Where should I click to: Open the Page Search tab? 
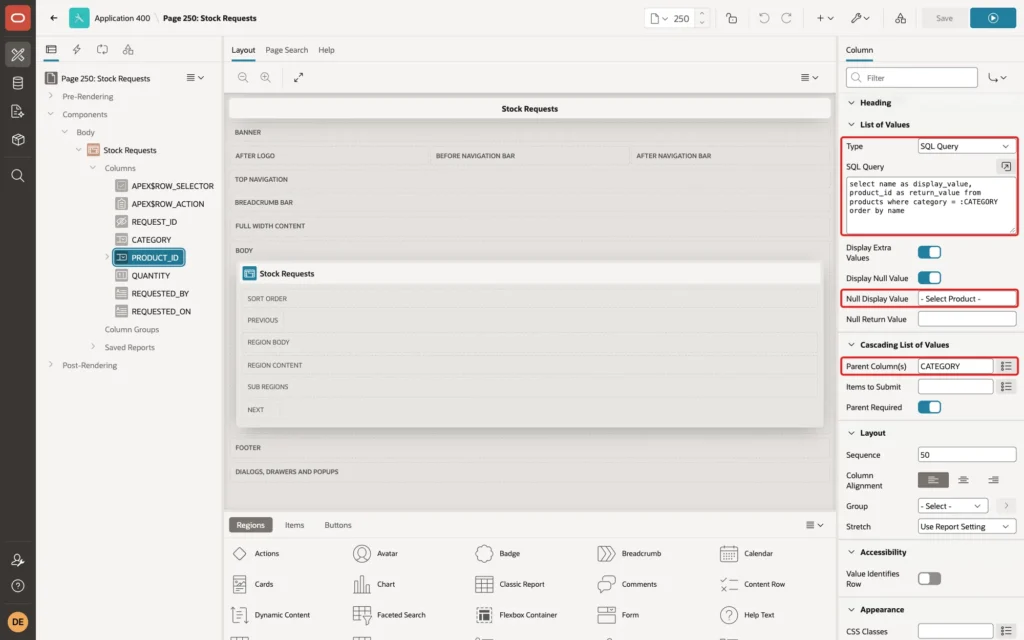pos(286,50)
